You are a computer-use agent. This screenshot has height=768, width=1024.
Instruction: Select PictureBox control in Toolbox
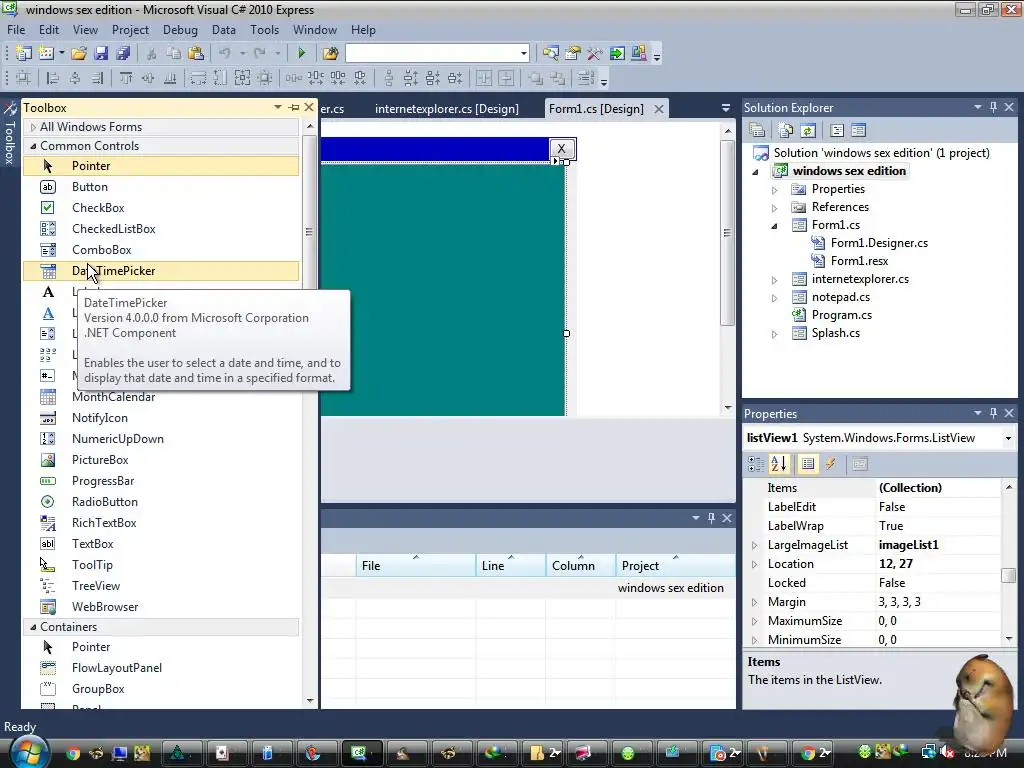161,460
